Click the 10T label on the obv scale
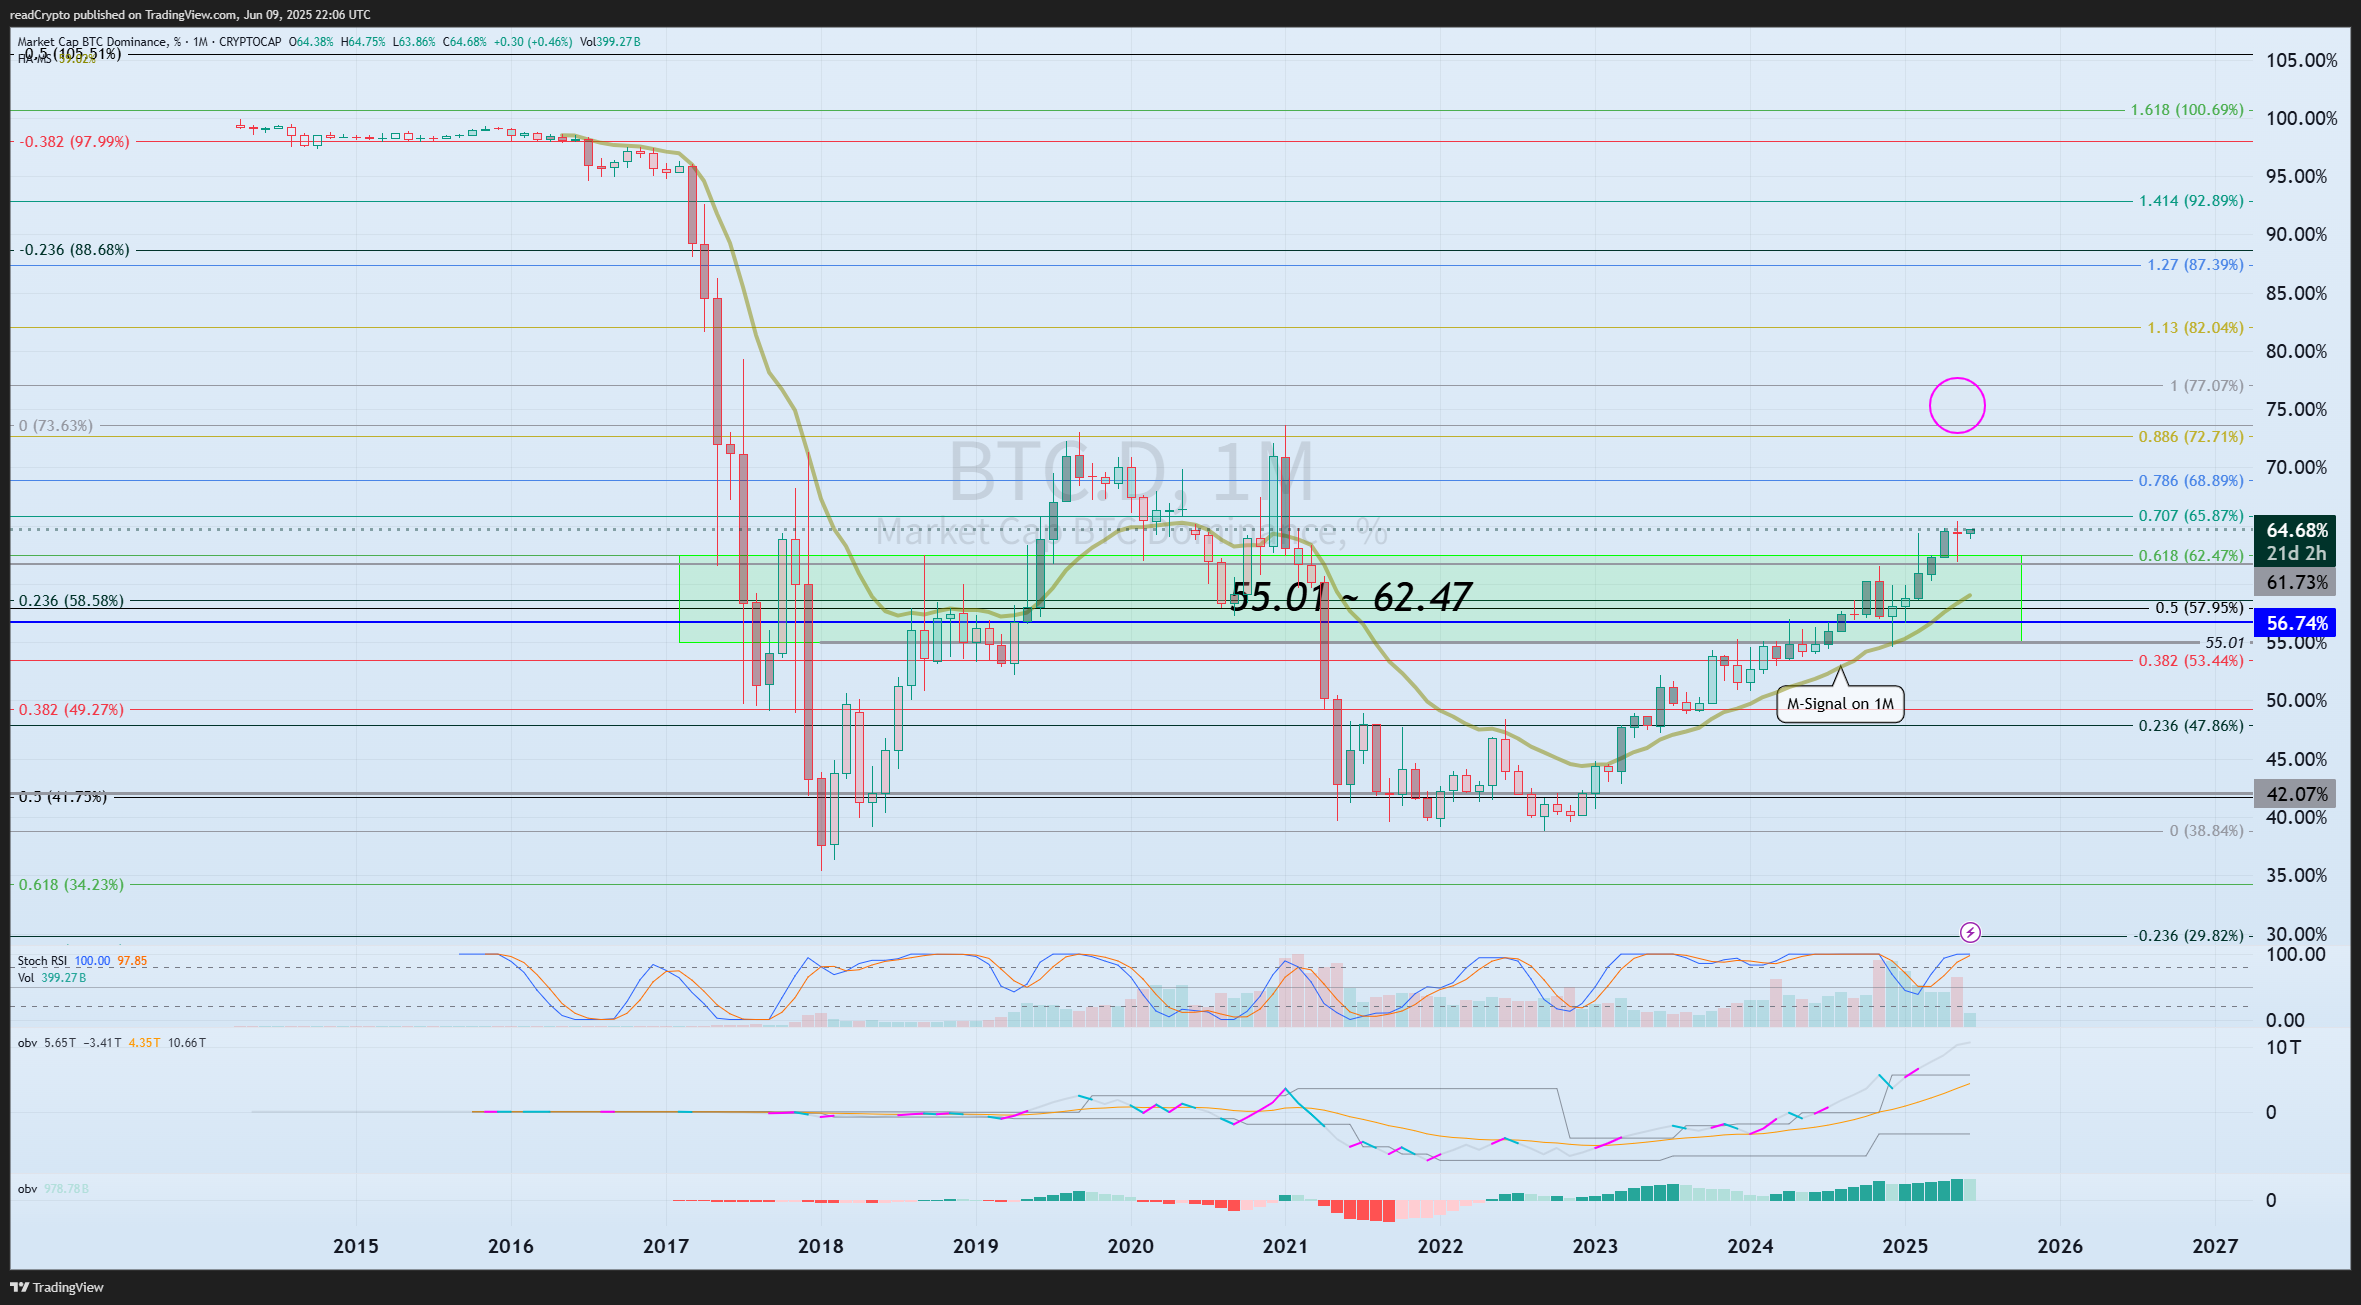This screenshot has width=2361, height=1305. (2283, 1048)
